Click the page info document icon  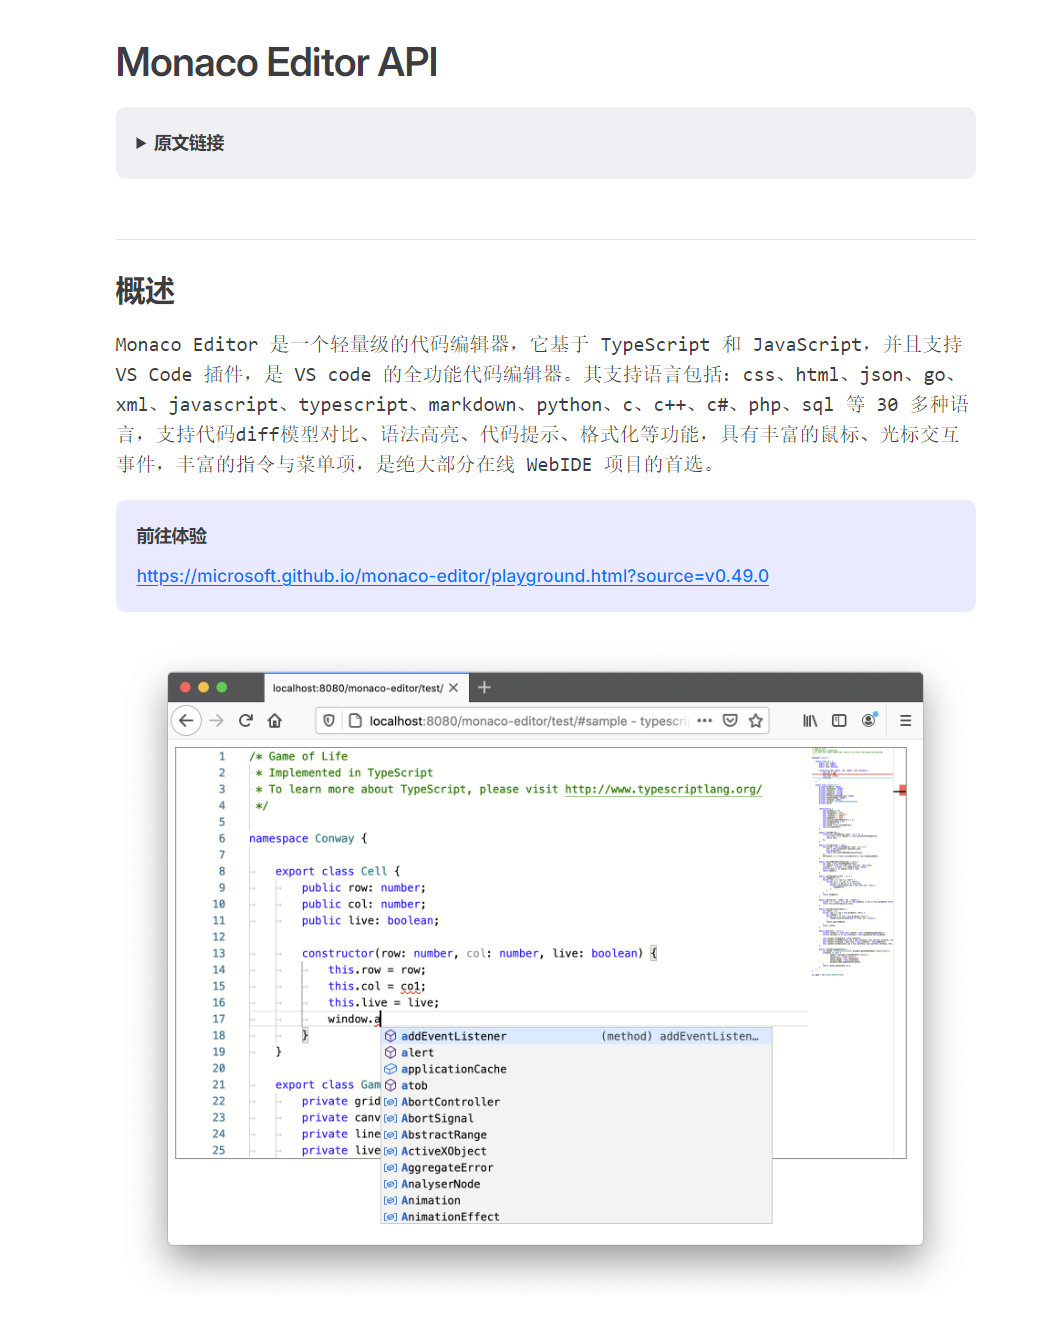pyautogui.click(x=355, y=720)
